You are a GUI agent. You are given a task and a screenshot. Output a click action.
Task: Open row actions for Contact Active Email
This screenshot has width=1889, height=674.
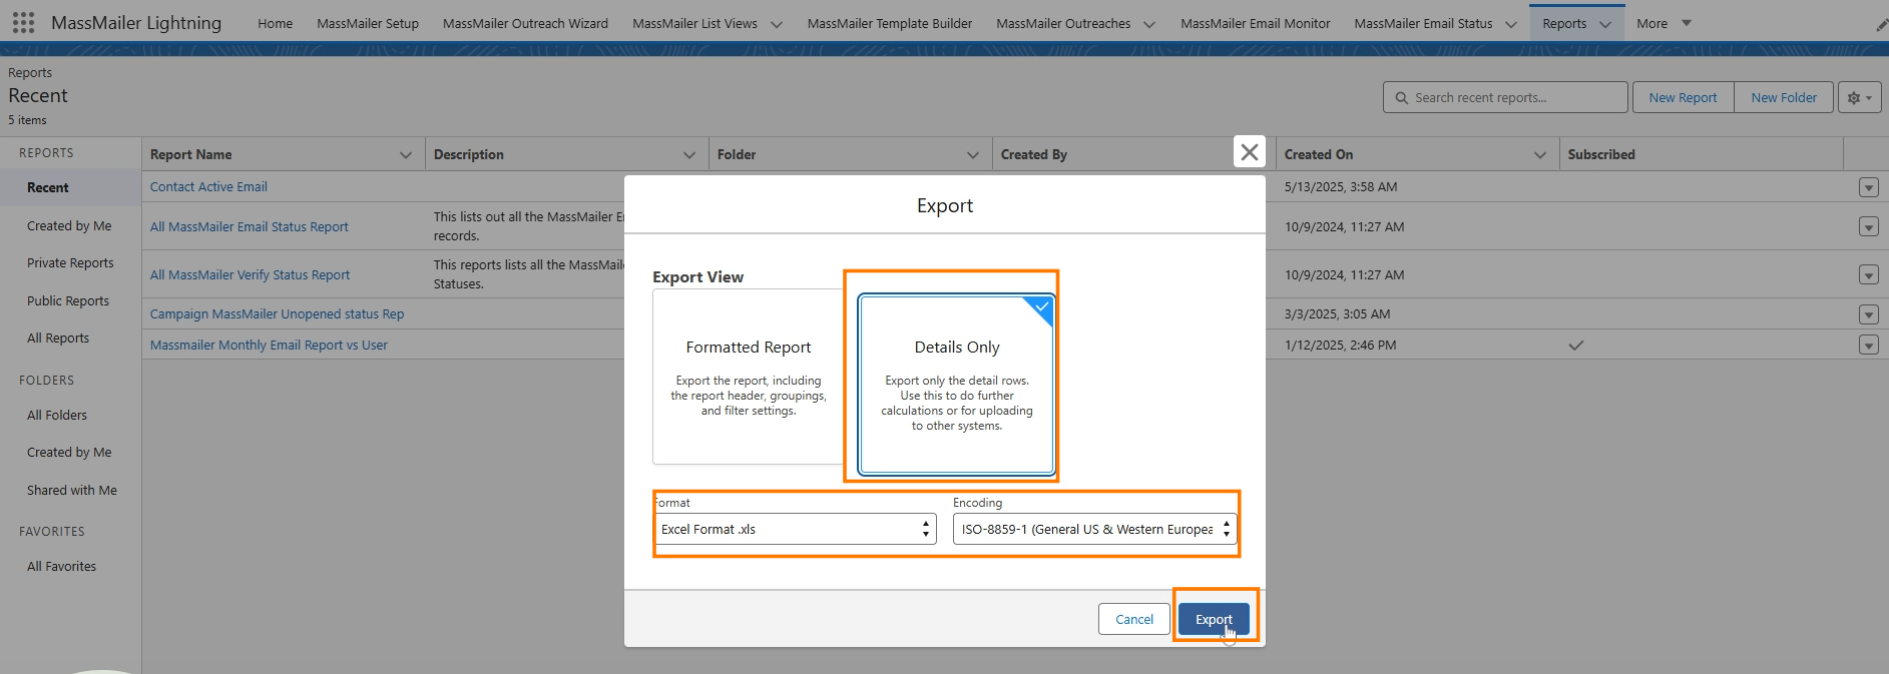pos(1868,187)
